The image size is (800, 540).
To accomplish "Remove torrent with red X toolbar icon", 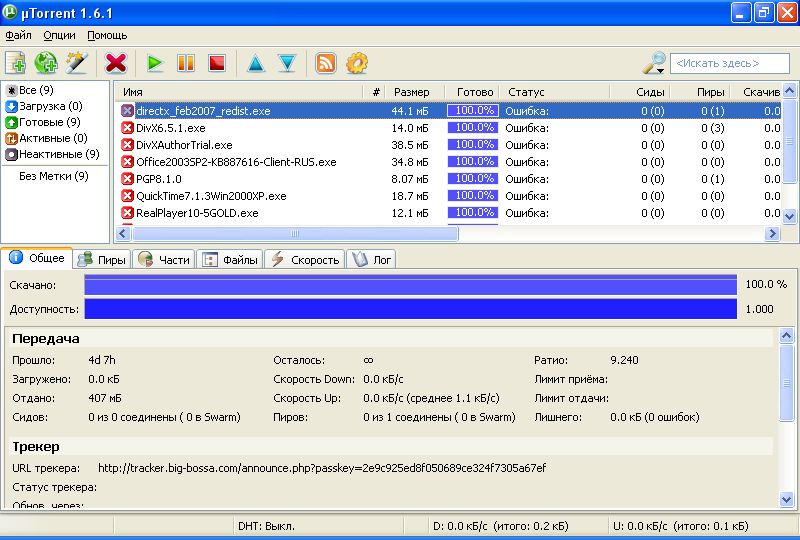I will [x=116, y=63].
